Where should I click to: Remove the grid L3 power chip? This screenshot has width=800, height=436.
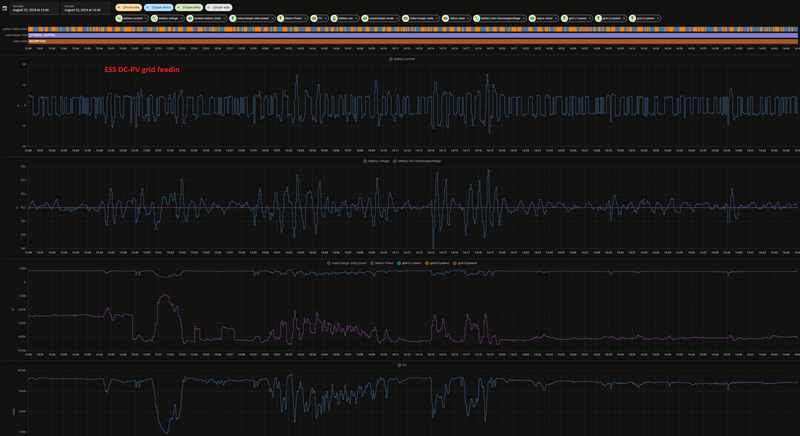point(658,18)
